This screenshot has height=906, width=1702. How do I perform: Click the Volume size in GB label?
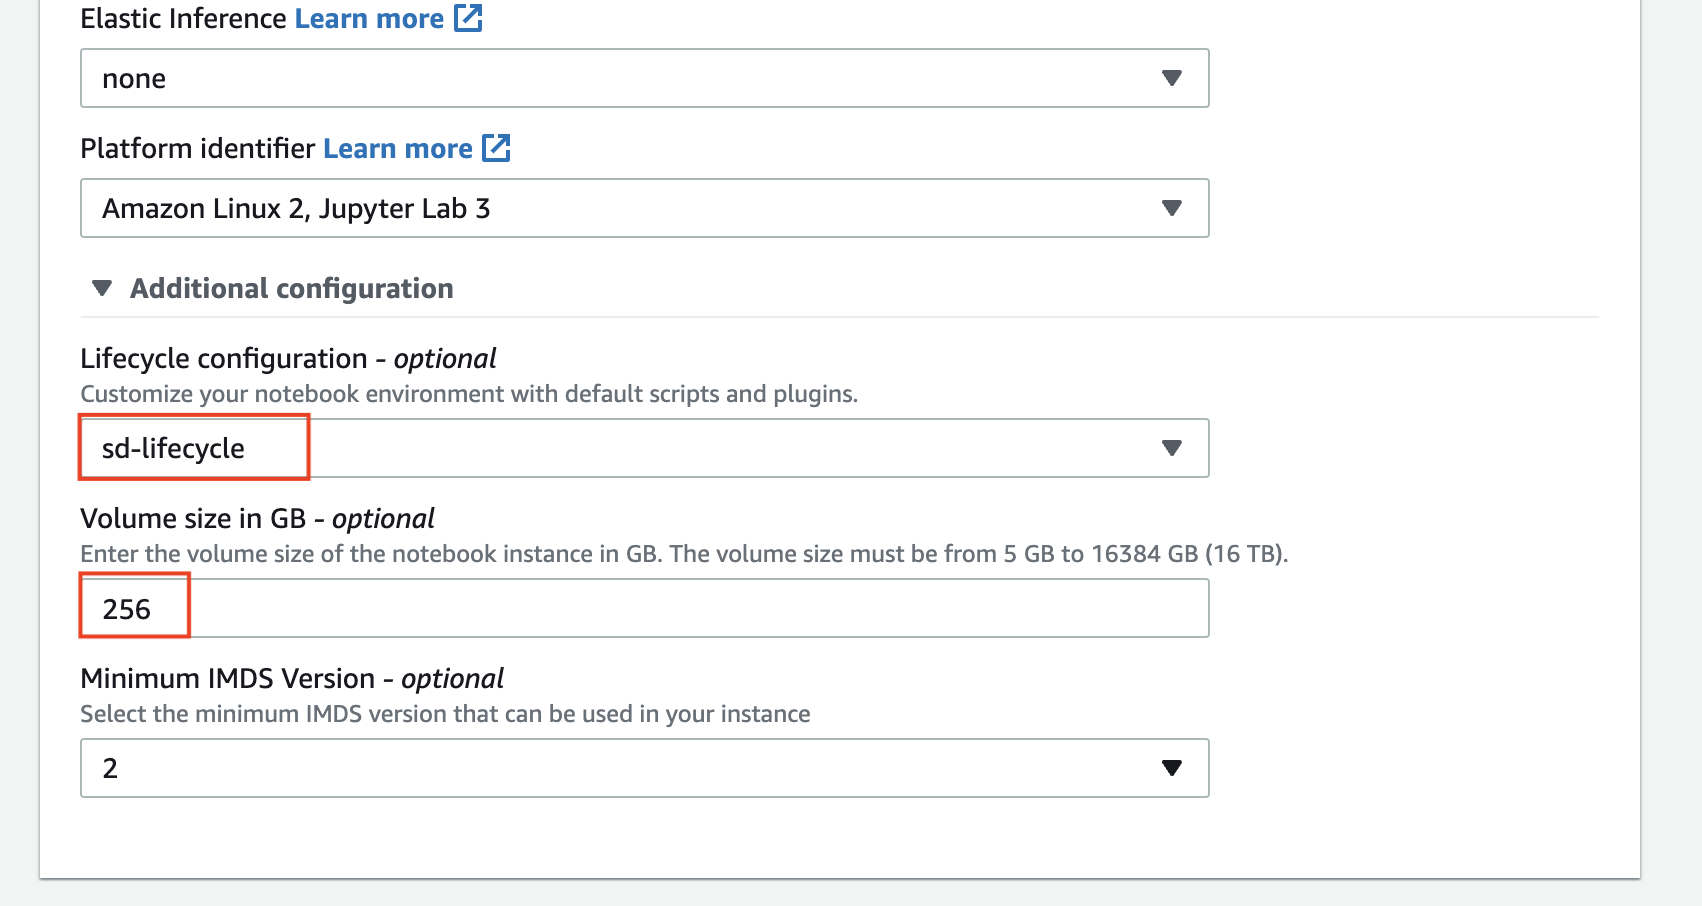(257, 518)
